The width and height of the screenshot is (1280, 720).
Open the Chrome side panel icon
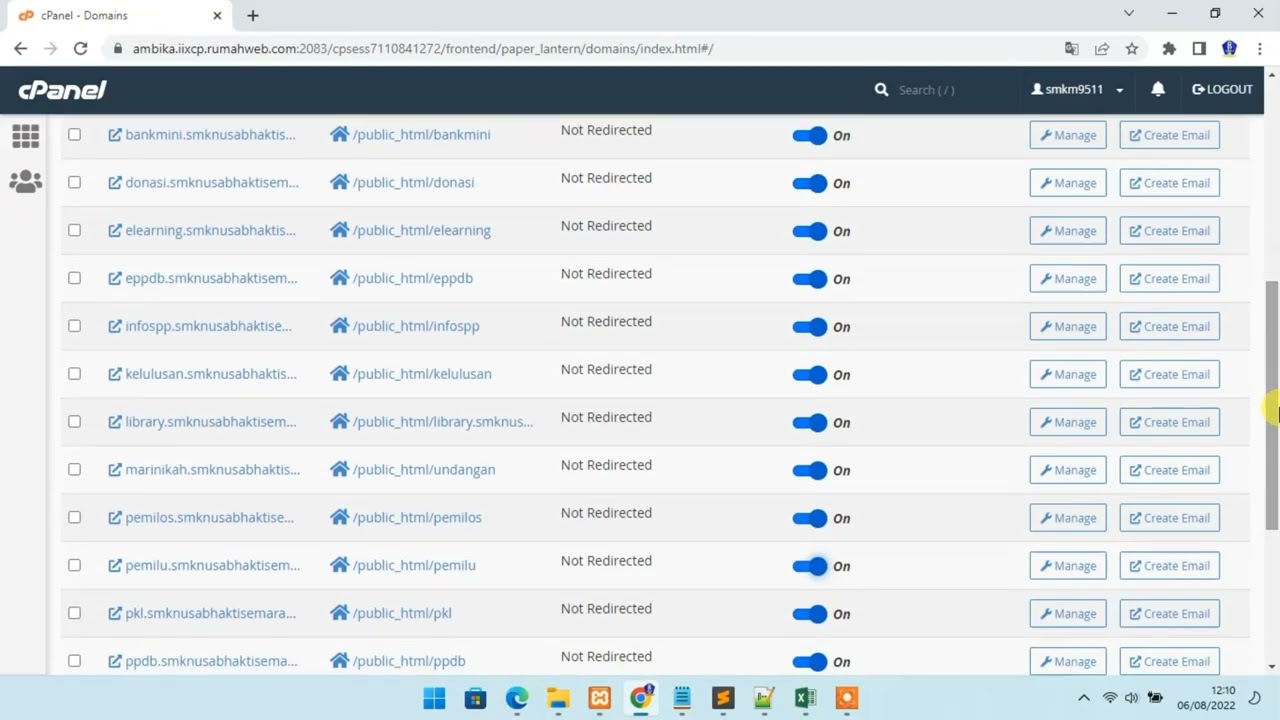pyautogui.click(x=1199, y=48)
